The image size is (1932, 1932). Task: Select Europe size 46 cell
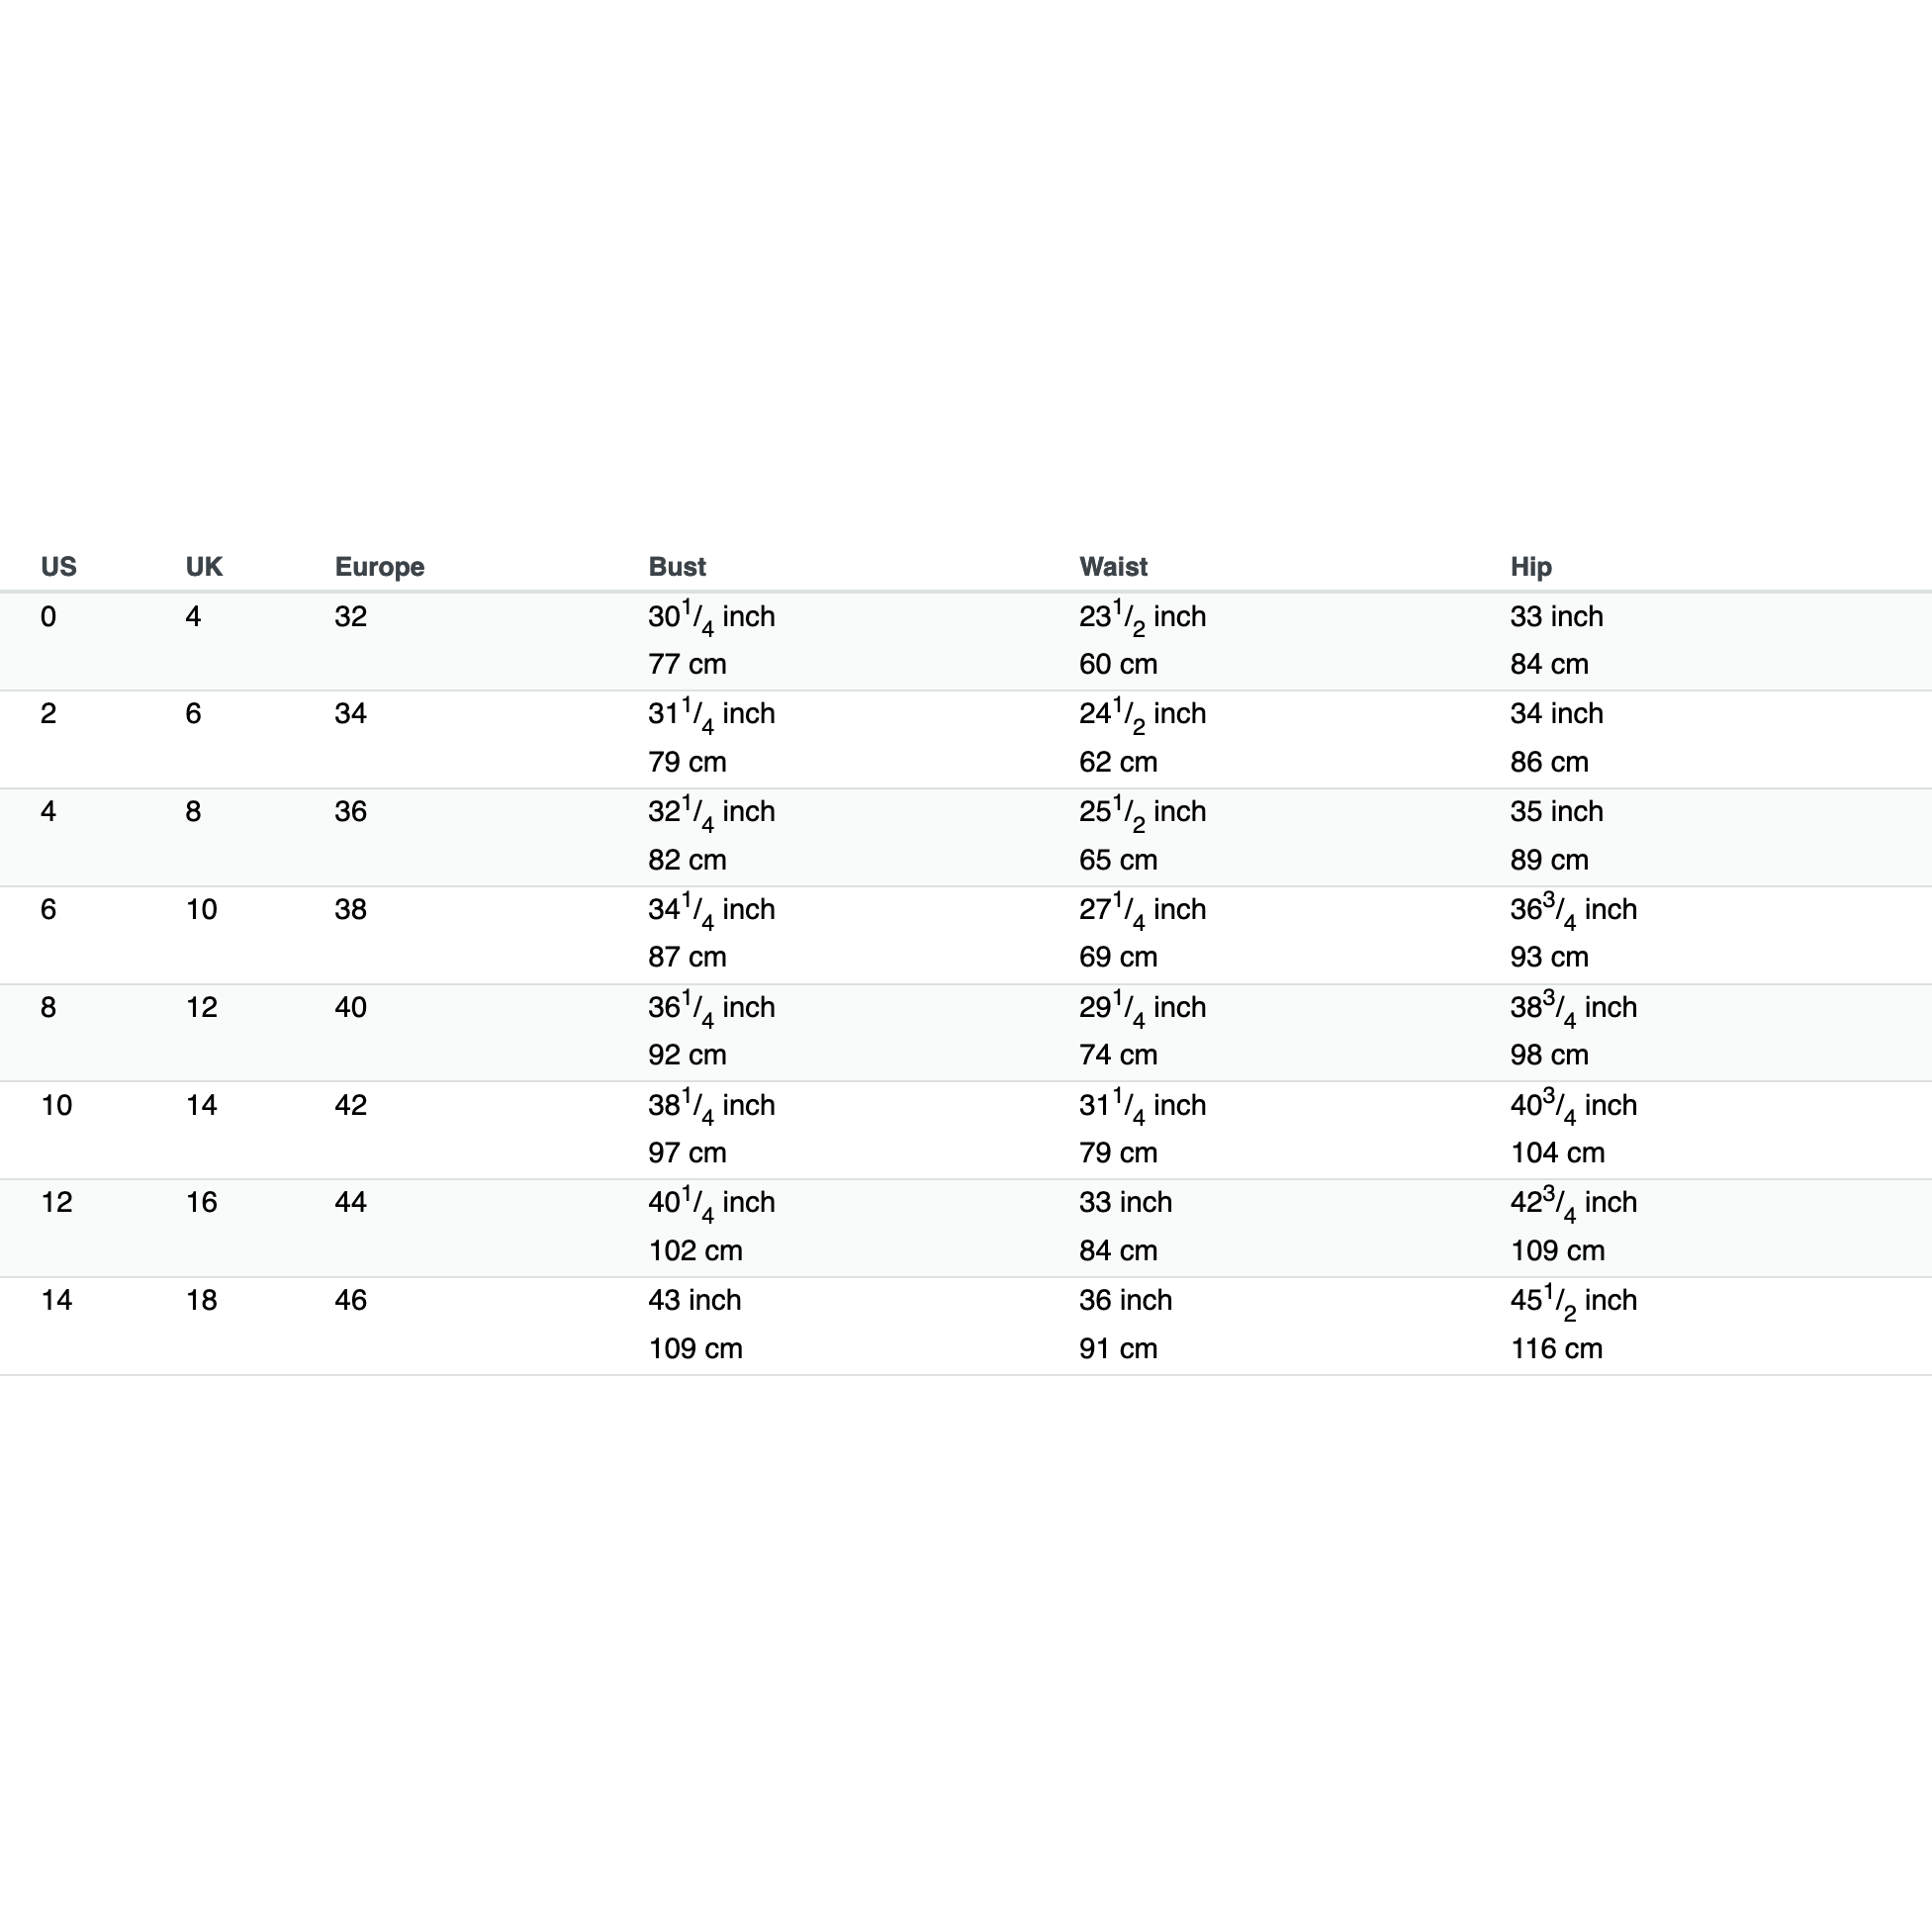[x=350, y=1300]
